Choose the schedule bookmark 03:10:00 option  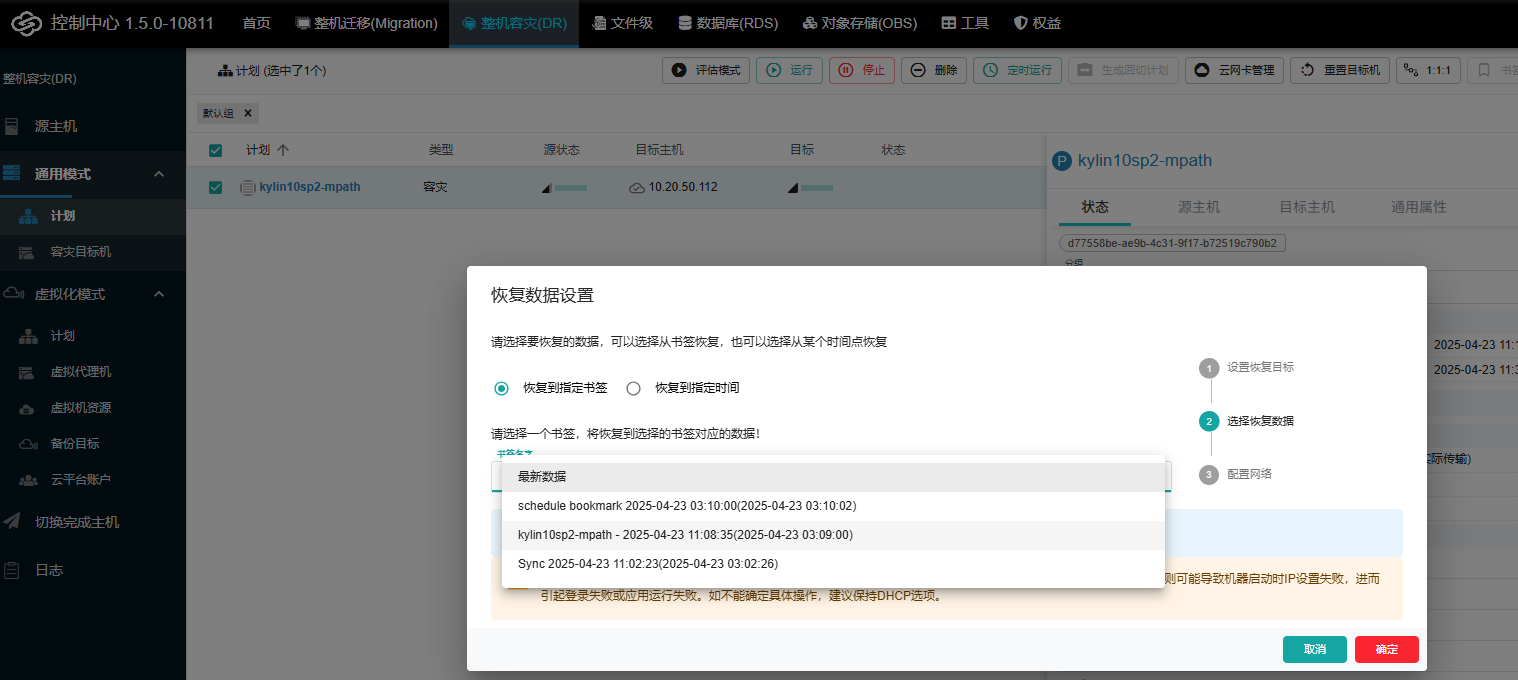[686, 506]
